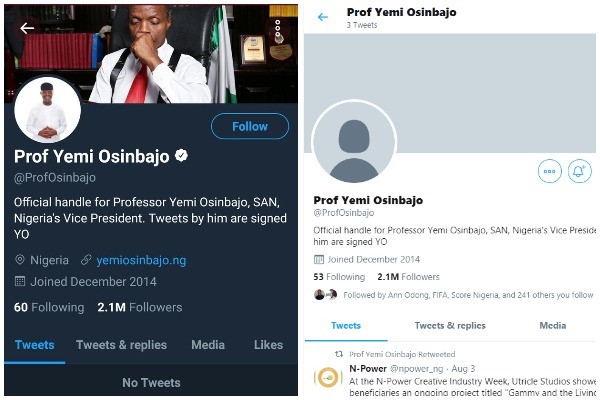Open Tweets & replies tab on dark profile
The image size is (600, 400).
[121, 345]
